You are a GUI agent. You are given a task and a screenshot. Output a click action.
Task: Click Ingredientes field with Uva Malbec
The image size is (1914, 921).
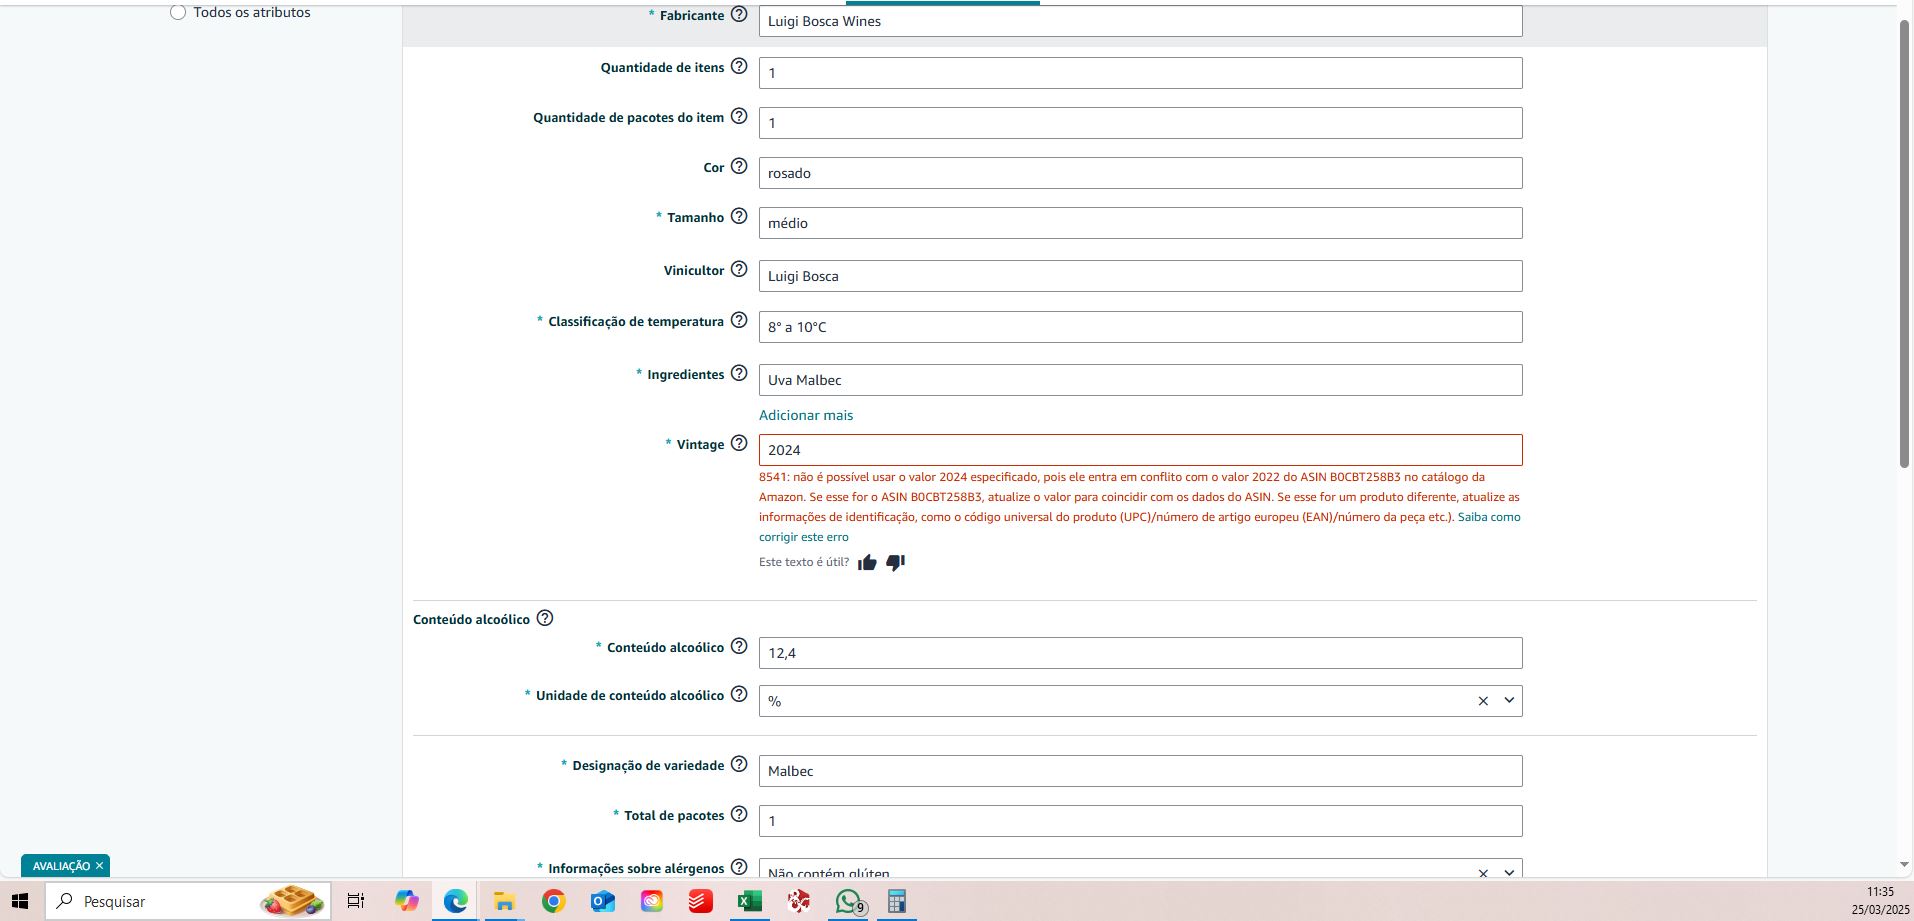(x=1140, y=380)
